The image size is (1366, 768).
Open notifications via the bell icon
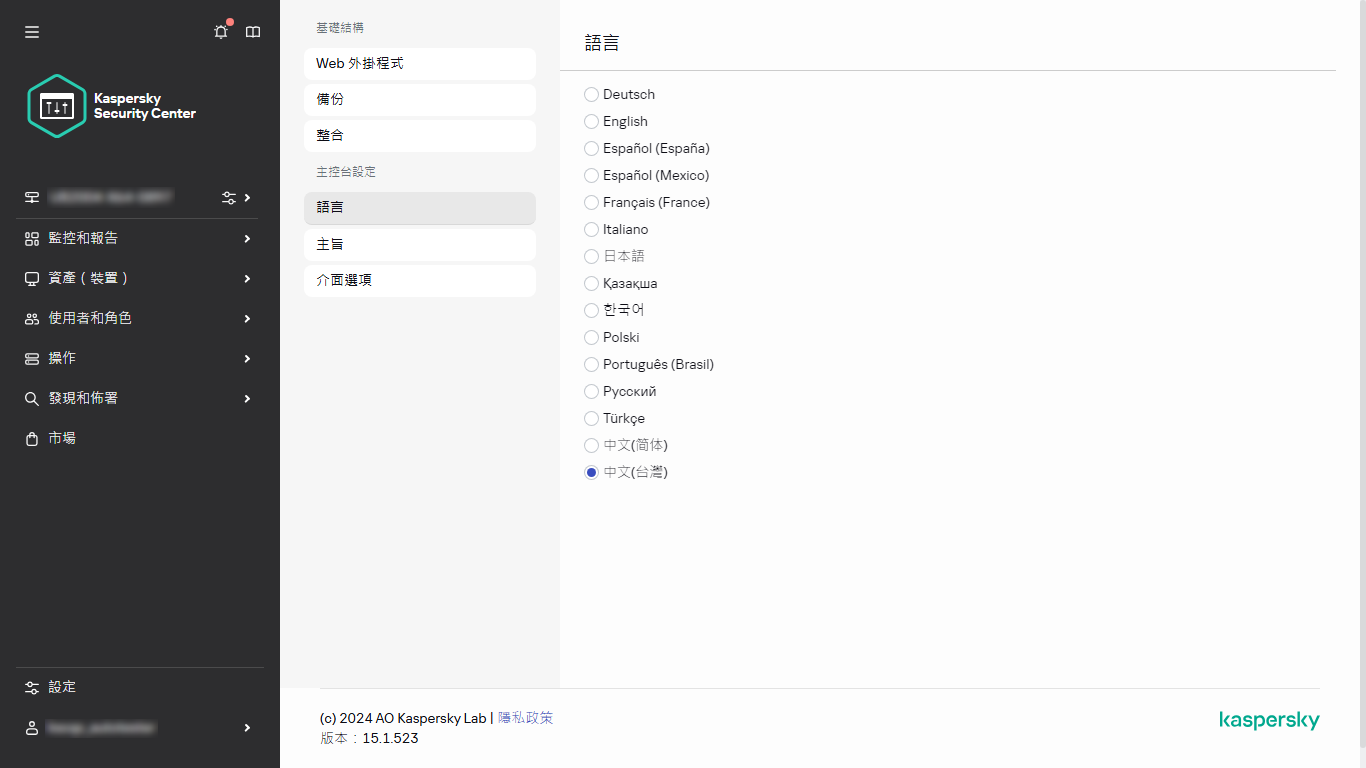pyautogui.click(x=220, y=31)
